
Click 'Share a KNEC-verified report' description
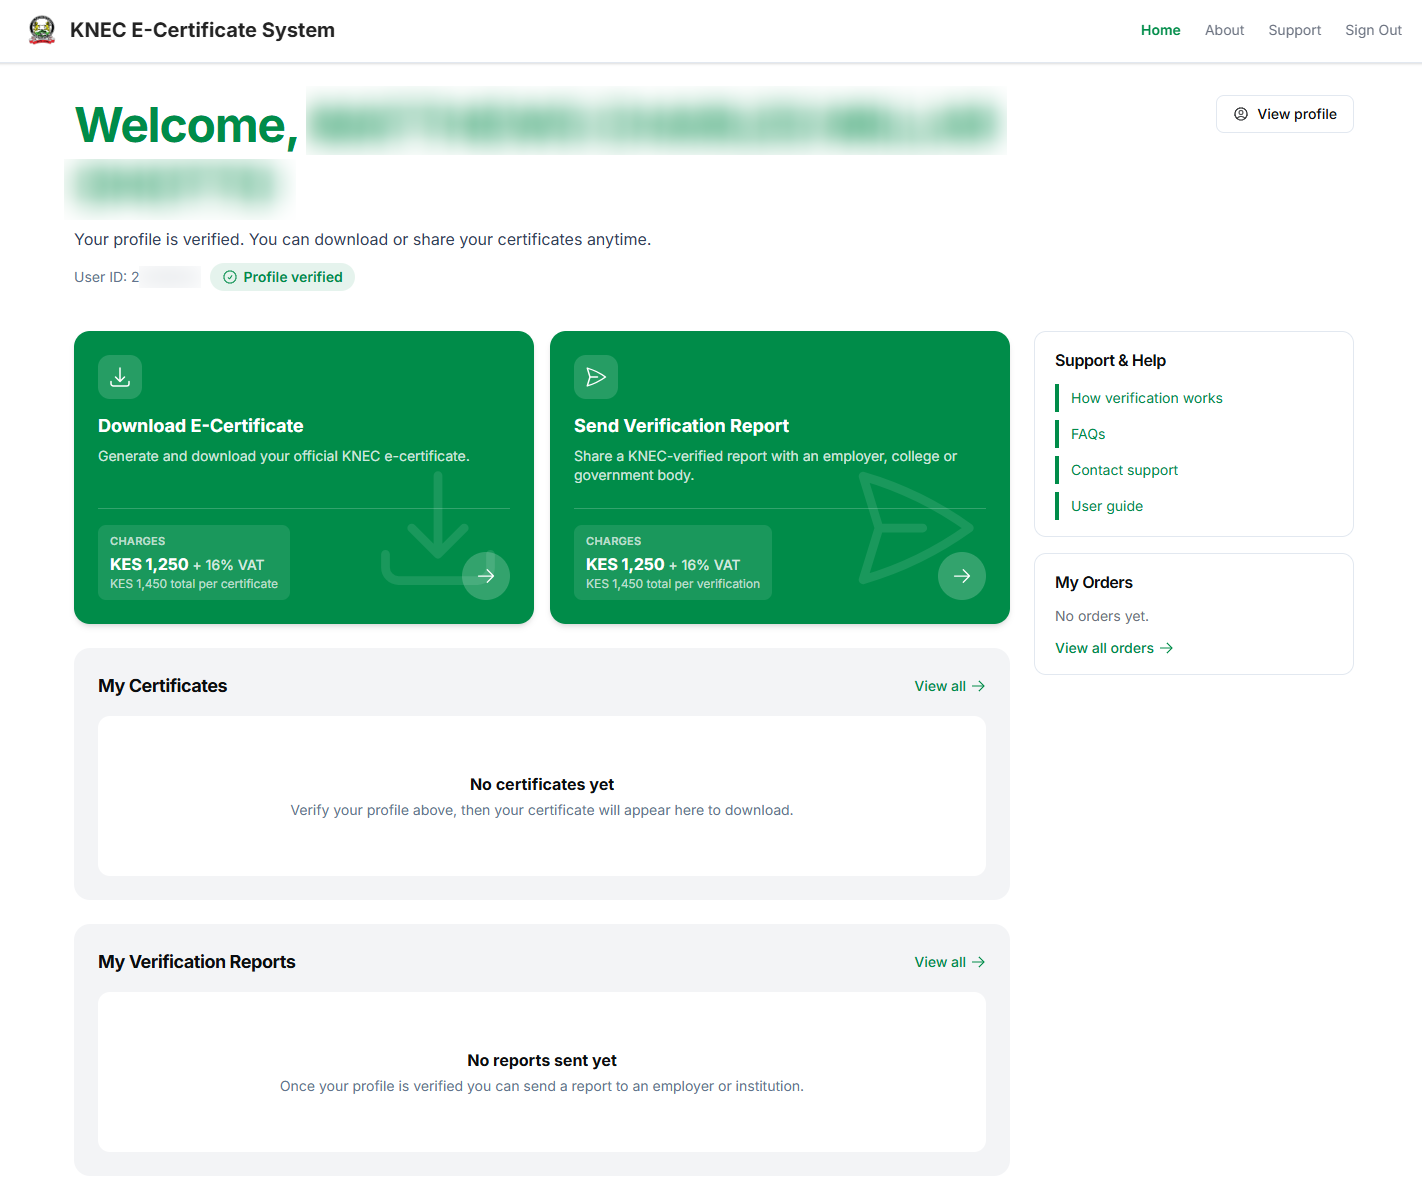pyautogui.click(x=766, y=465)
